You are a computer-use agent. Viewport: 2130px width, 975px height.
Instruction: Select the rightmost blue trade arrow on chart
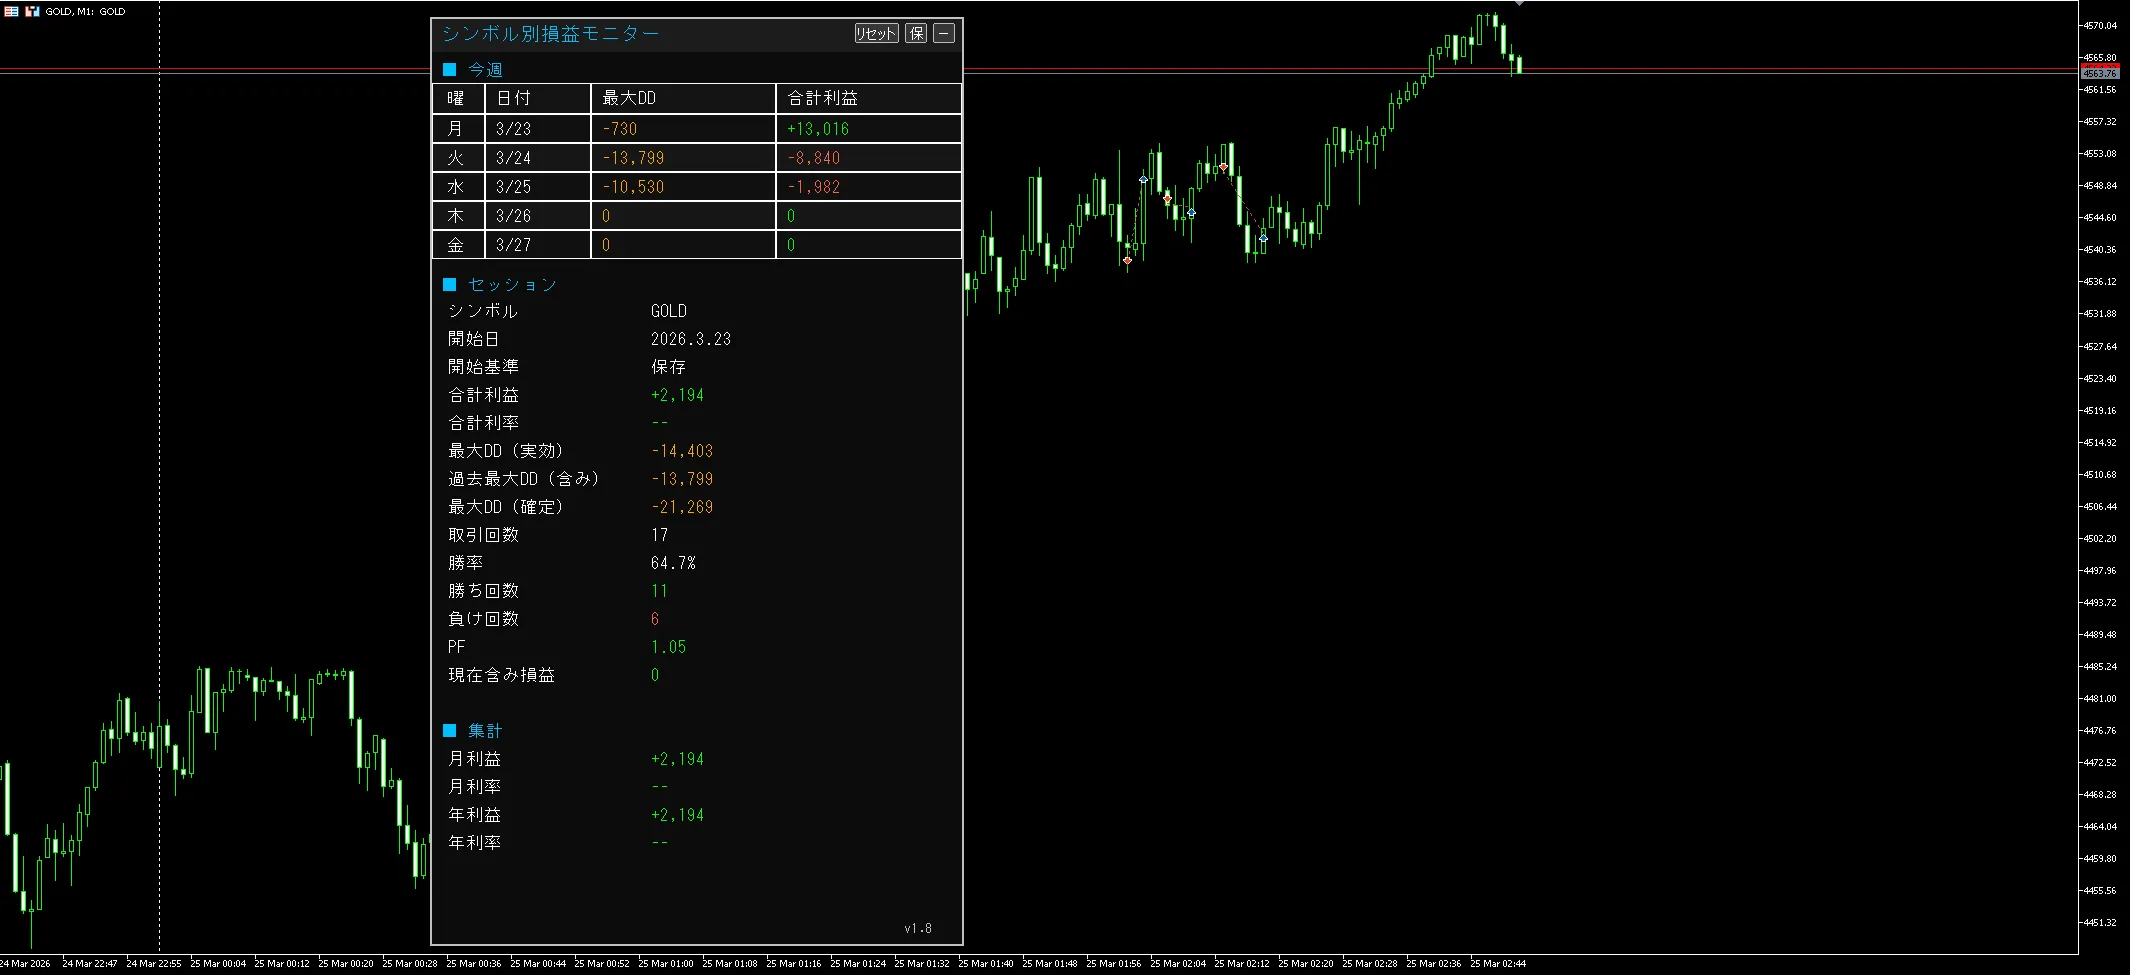1263,238
